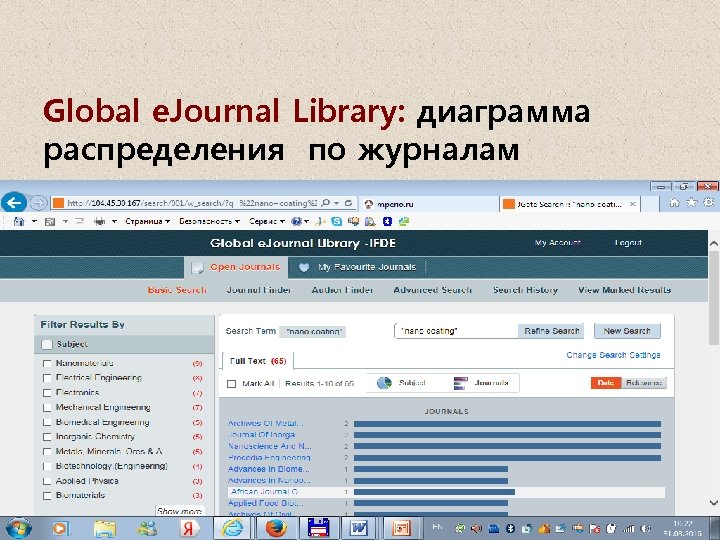Open Firefox from the taskbar

(x=276, y=529)
